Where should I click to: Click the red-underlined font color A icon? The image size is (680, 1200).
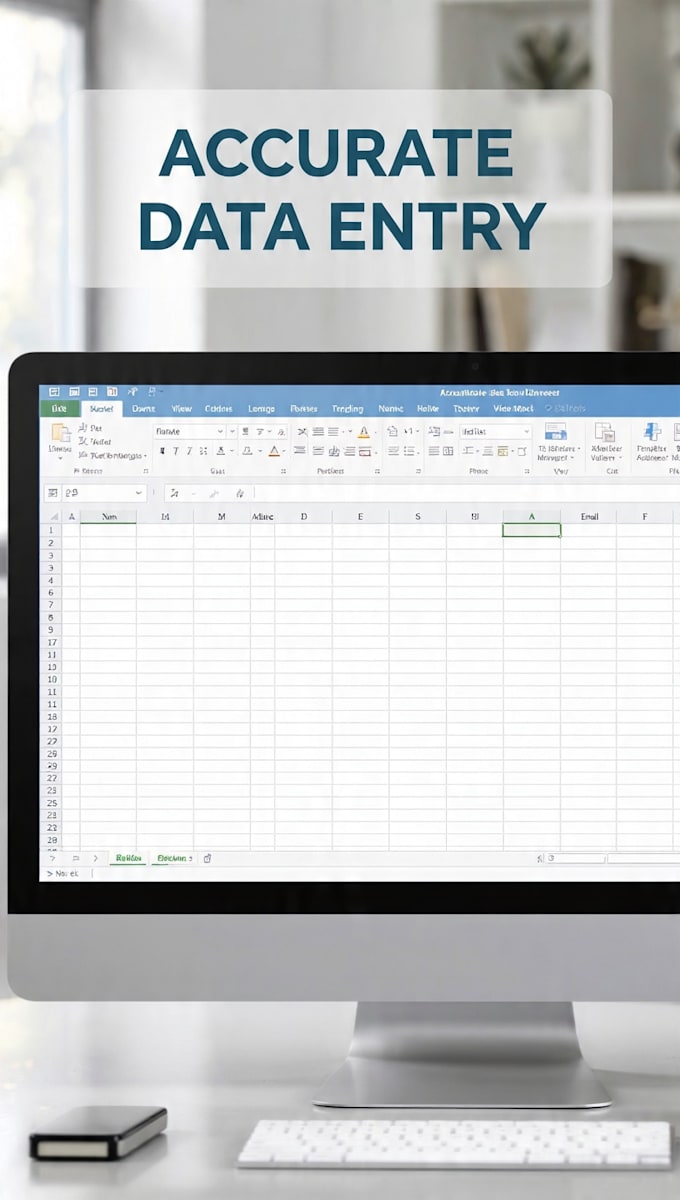274,451
